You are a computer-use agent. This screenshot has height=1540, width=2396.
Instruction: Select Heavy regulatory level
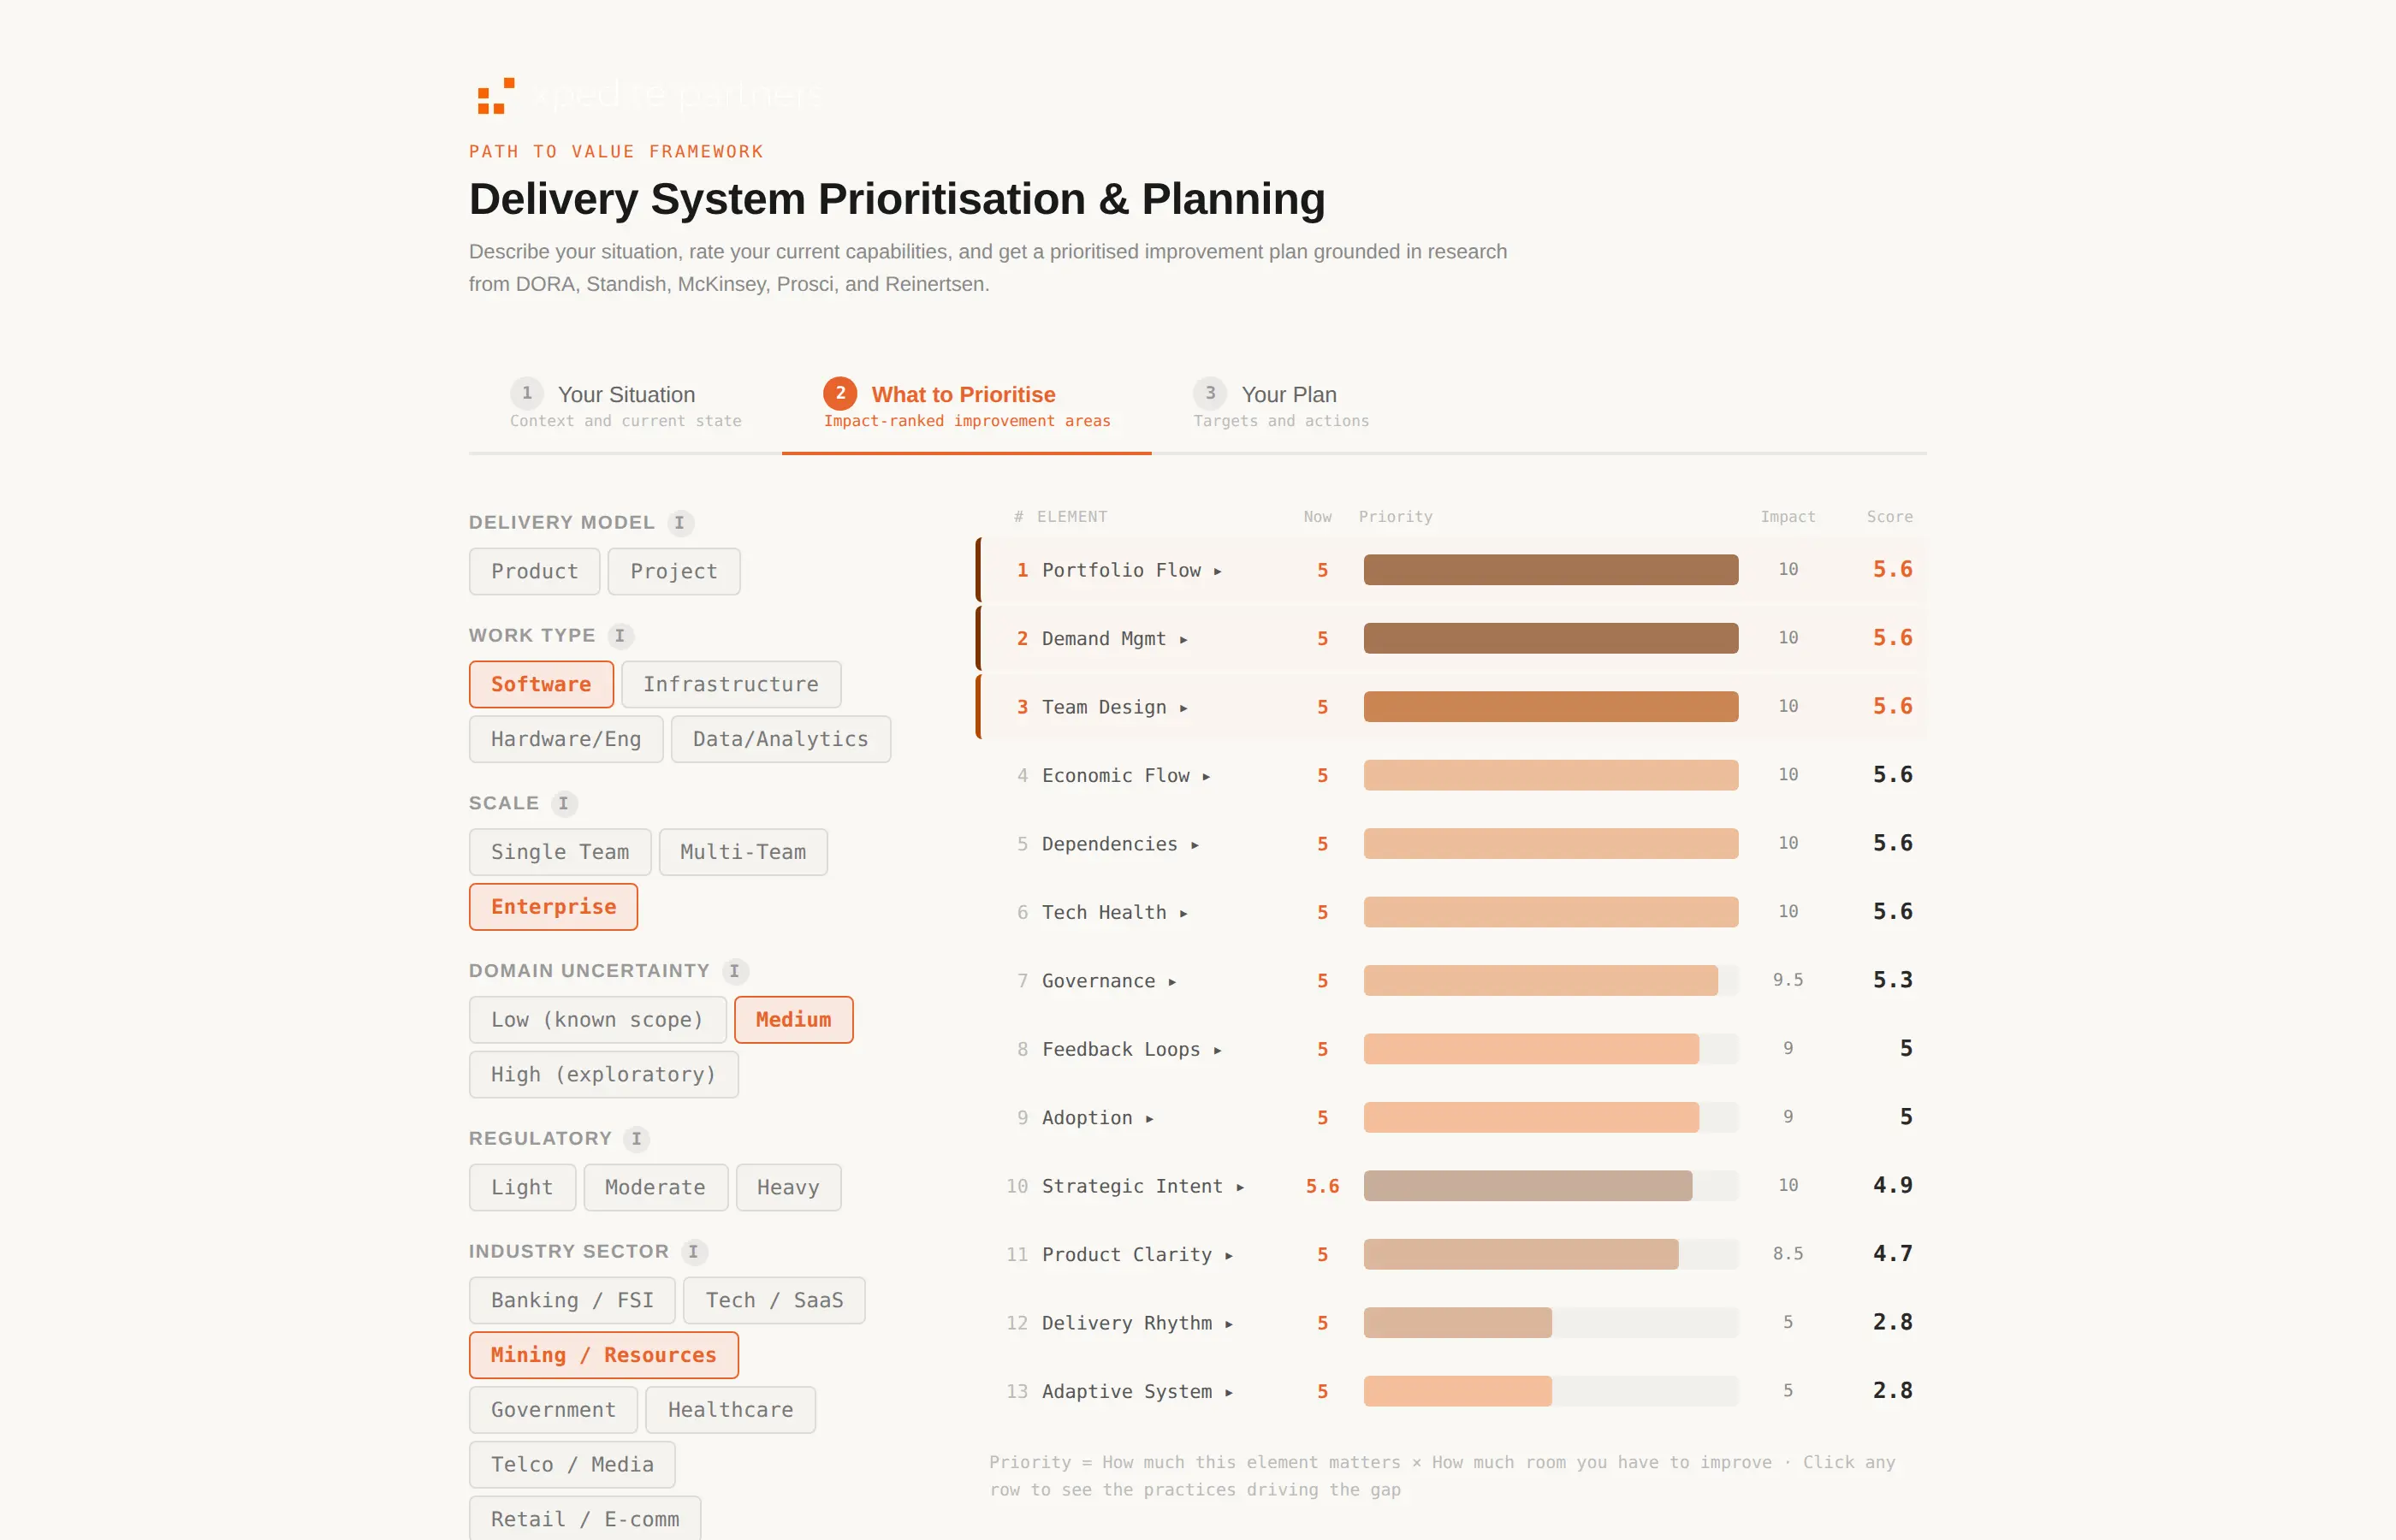(787, 1188)
